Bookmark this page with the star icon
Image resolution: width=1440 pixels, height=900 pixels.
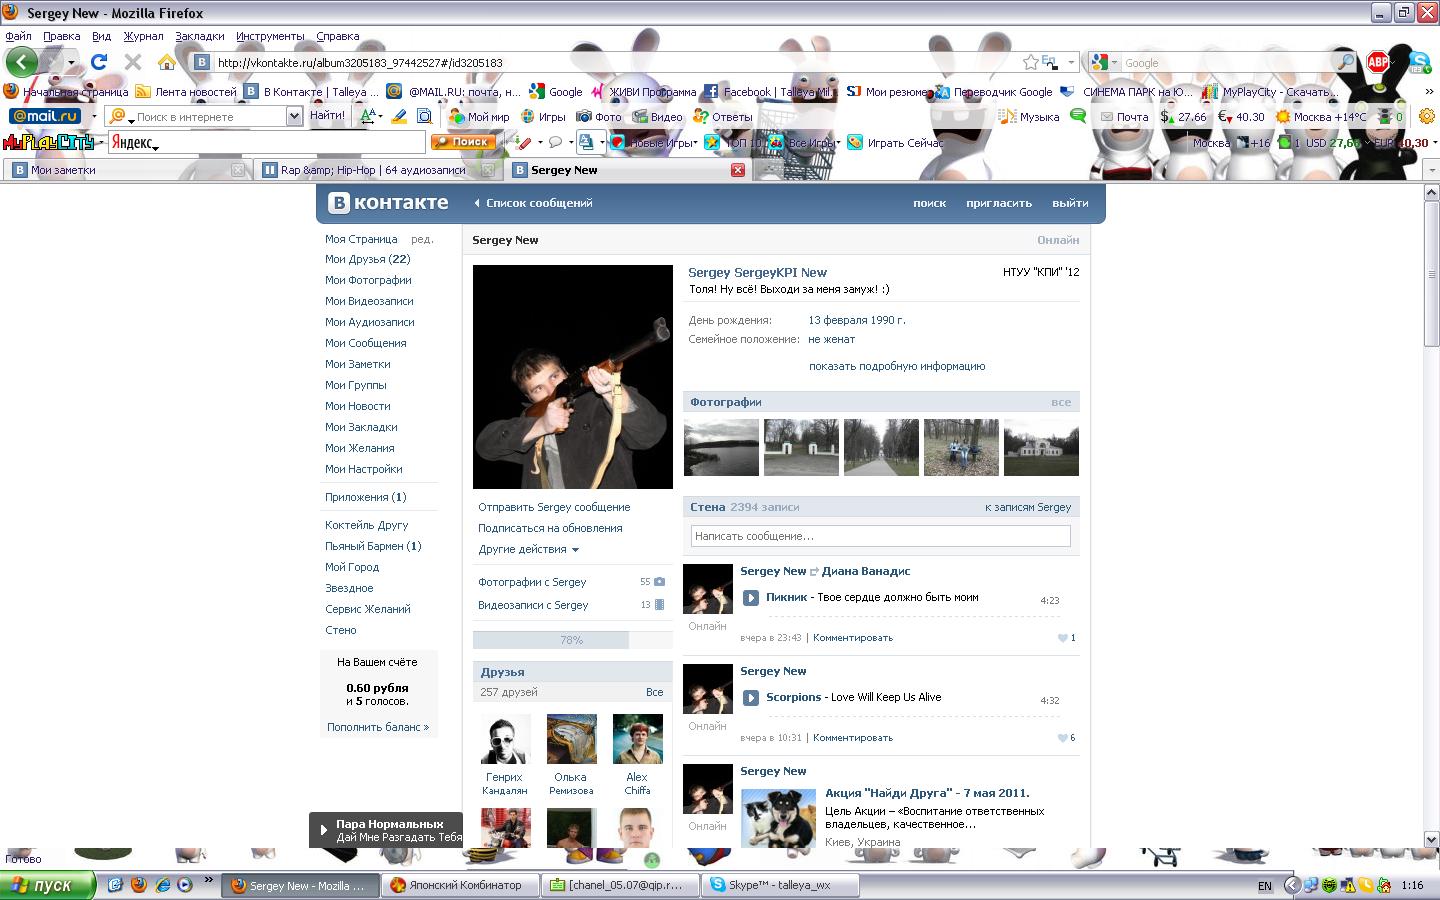pos(1030,62)
